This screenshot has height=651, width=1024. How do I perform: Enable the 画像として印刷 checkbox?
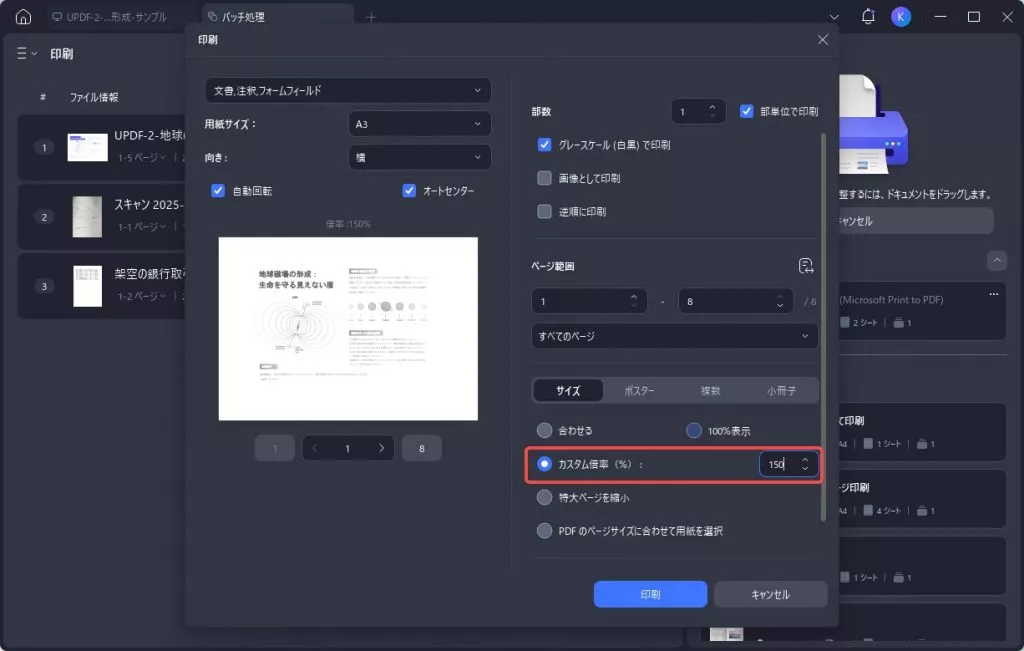[544, 178]
